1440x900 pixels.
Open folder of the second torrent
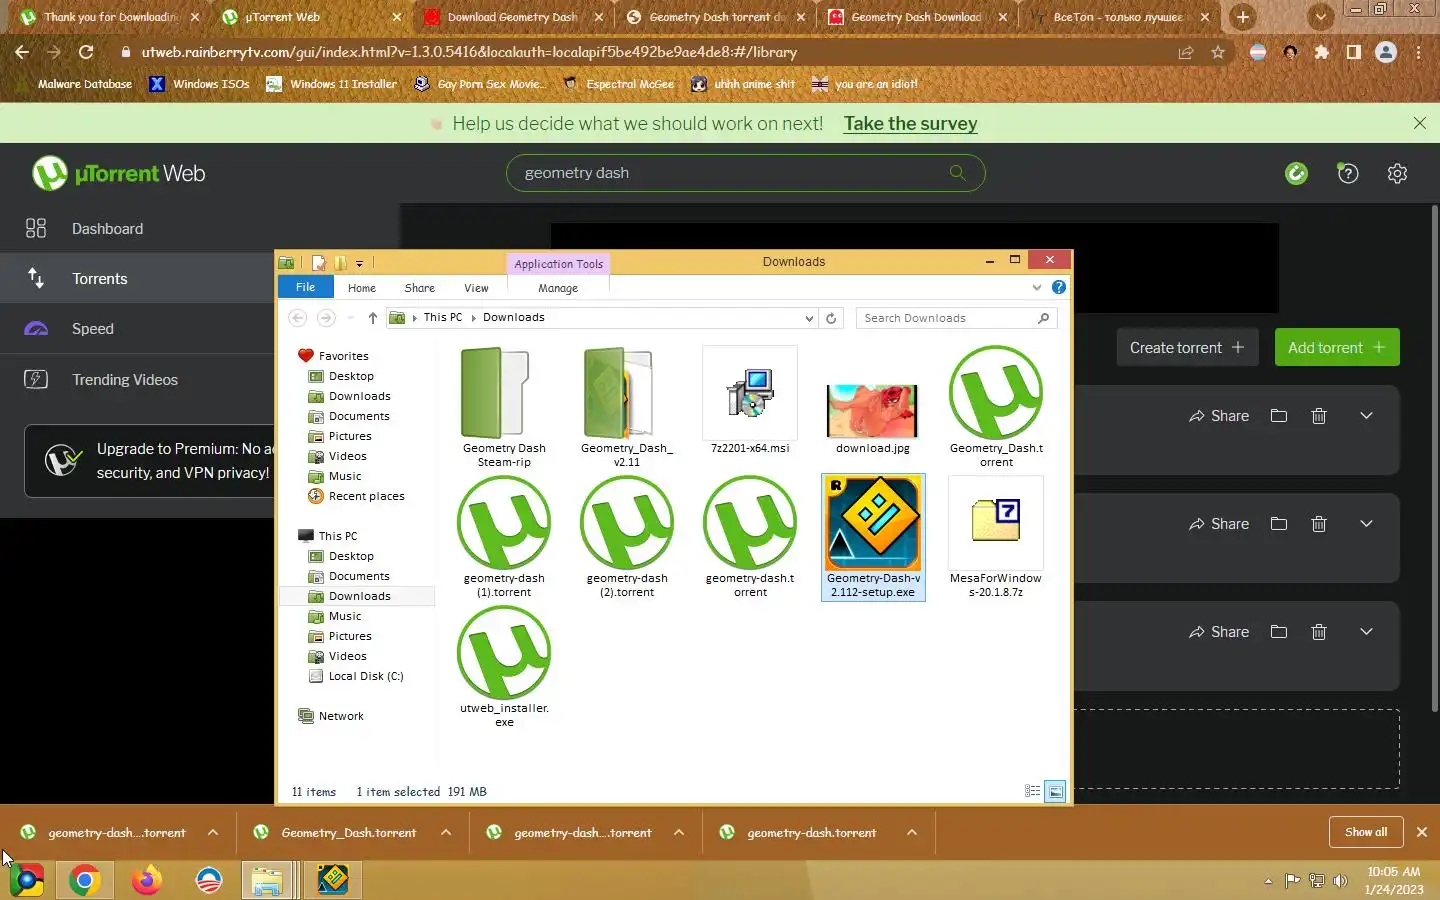point(1279,524)
